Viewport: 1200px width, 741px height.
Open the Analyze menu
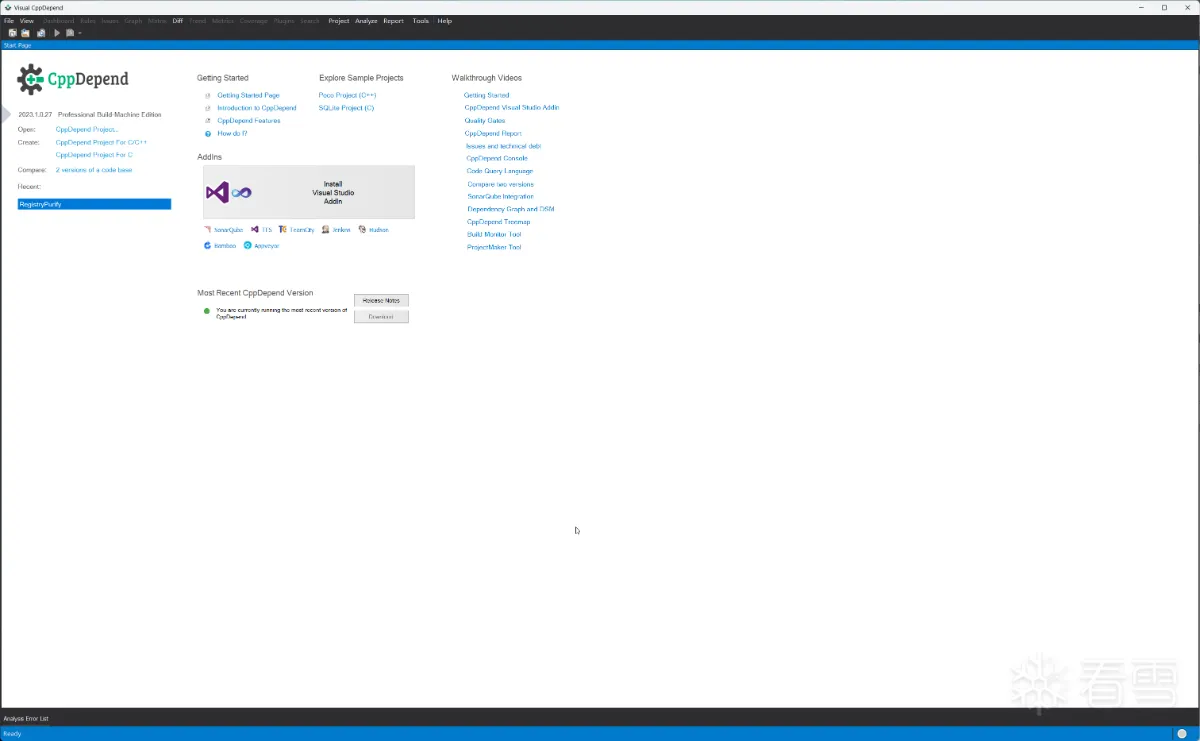point(366,21)
